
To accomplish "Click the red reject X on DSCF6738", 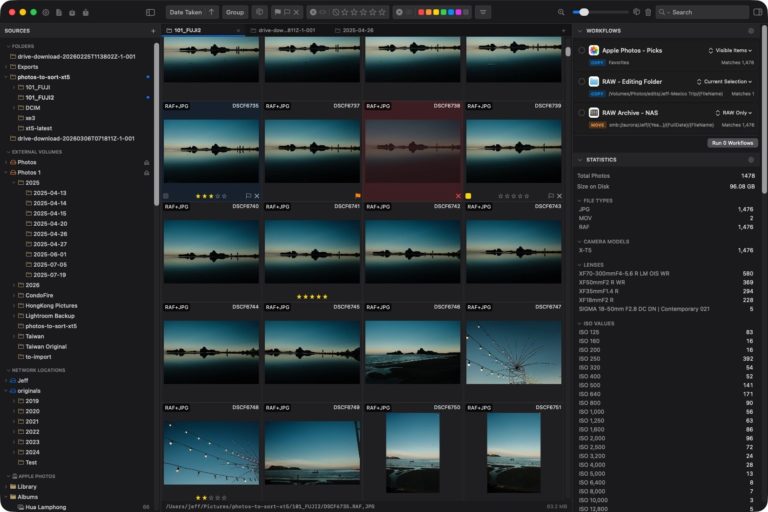I will tap(458, 195).
